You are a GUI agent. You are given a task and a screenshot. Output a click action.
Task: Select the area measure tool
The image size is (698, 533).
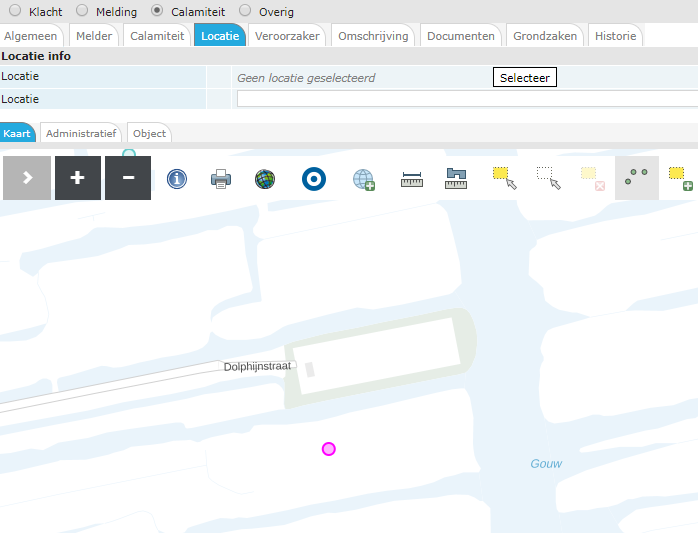(457, 179)
